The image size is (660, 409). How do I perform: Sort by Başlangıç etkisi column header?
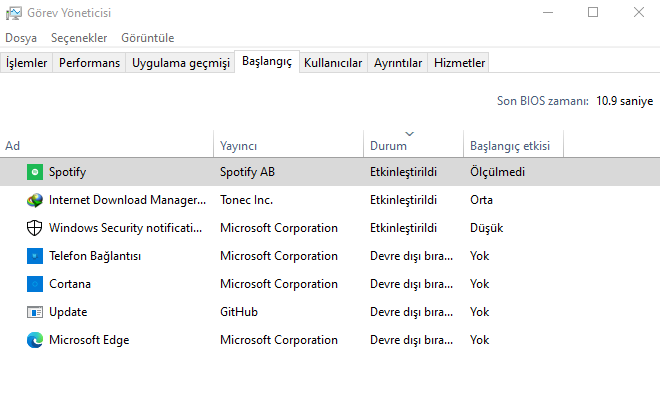coord(510,146)
